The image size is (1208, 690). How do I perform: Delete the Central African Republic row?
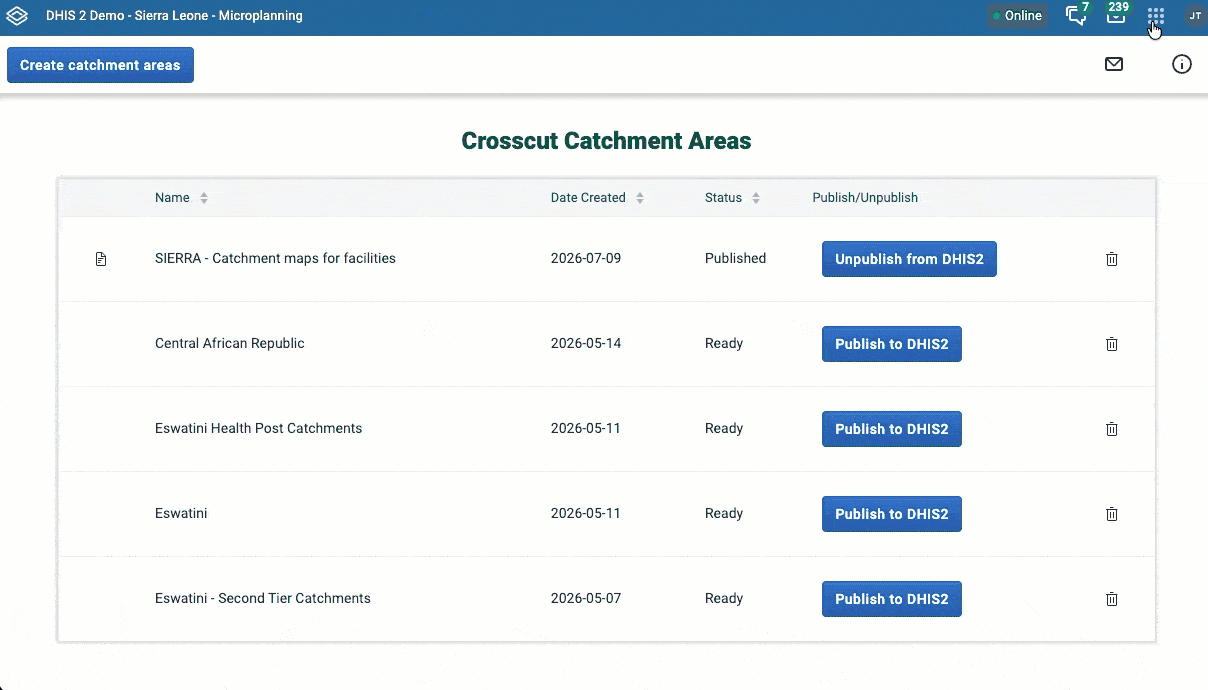[x=1111, y=344]
